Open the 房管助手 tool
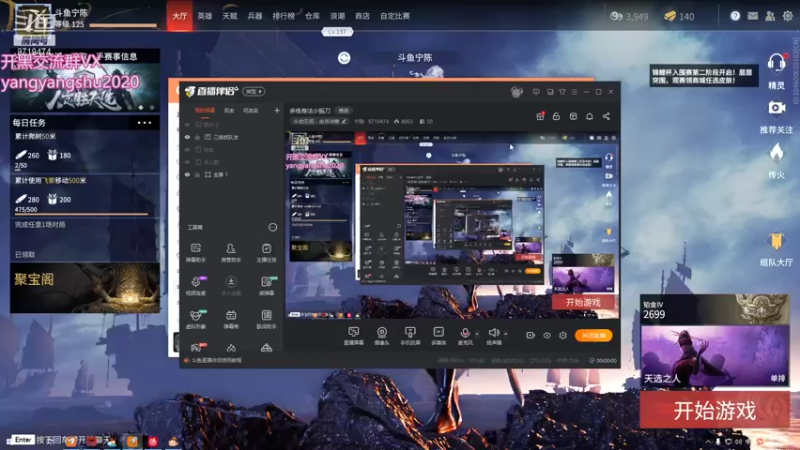 (x=231, y=253)
